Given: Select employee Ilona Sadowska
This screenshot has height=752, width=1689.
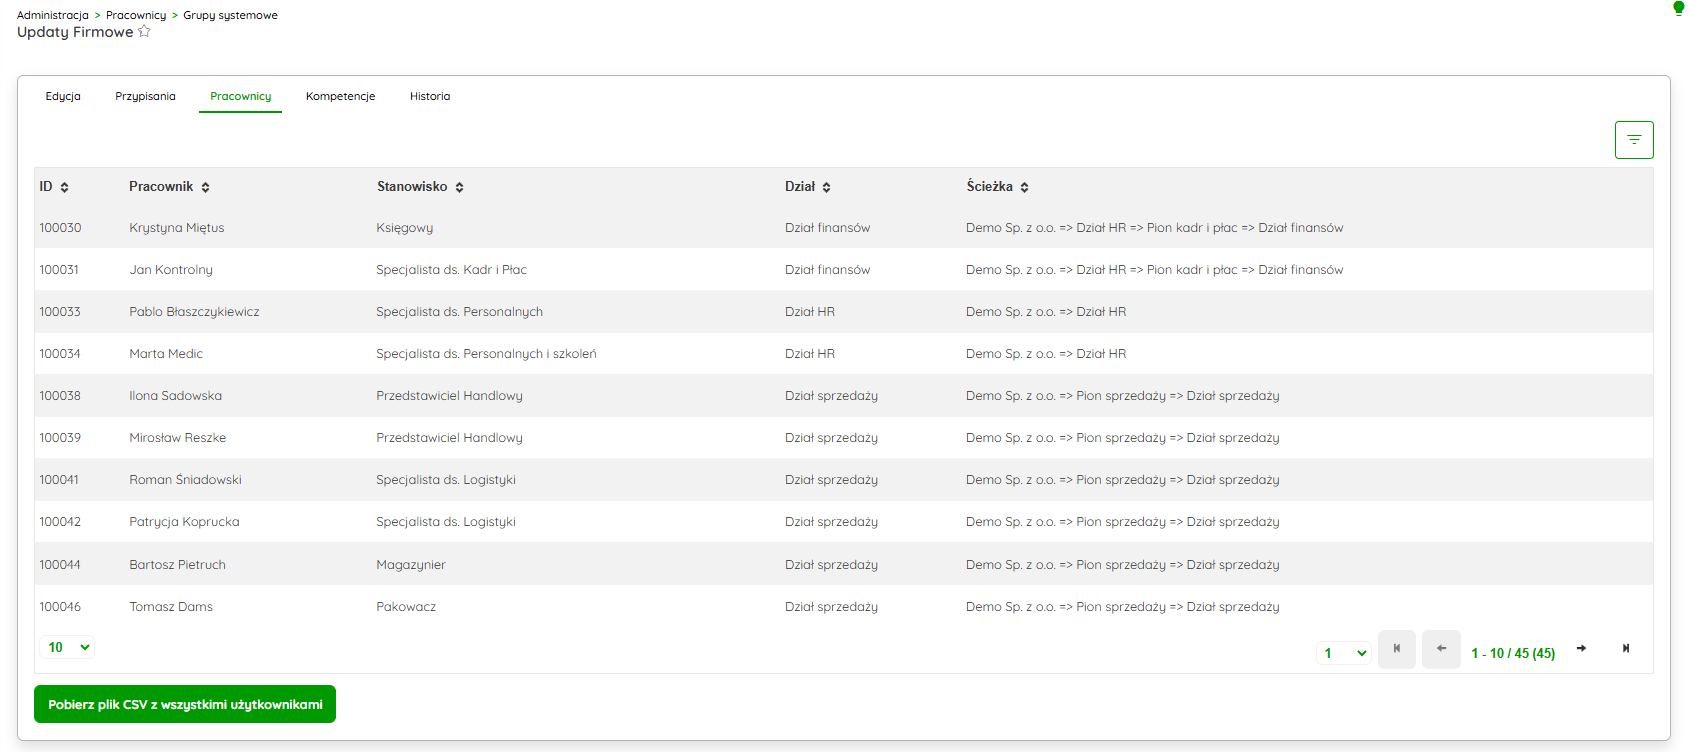Looking at the screenshot, I should coord(176,396).
